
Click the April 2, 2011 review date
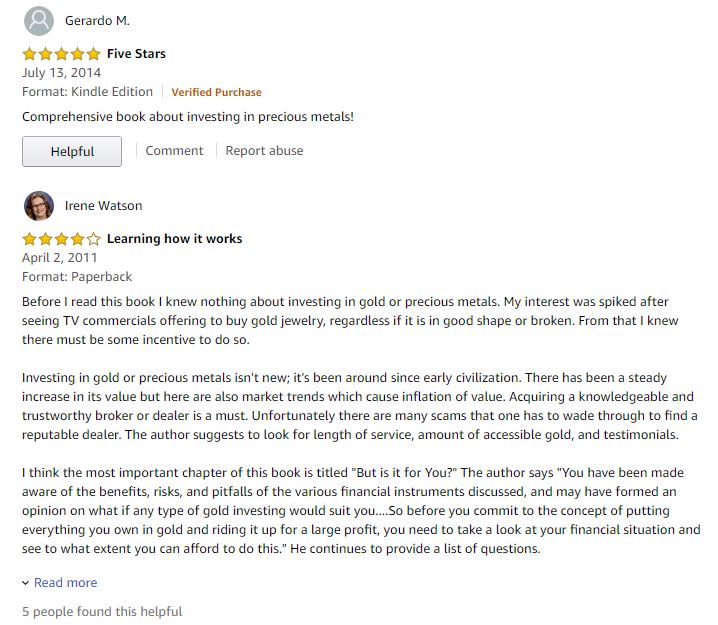coord(60,258)
